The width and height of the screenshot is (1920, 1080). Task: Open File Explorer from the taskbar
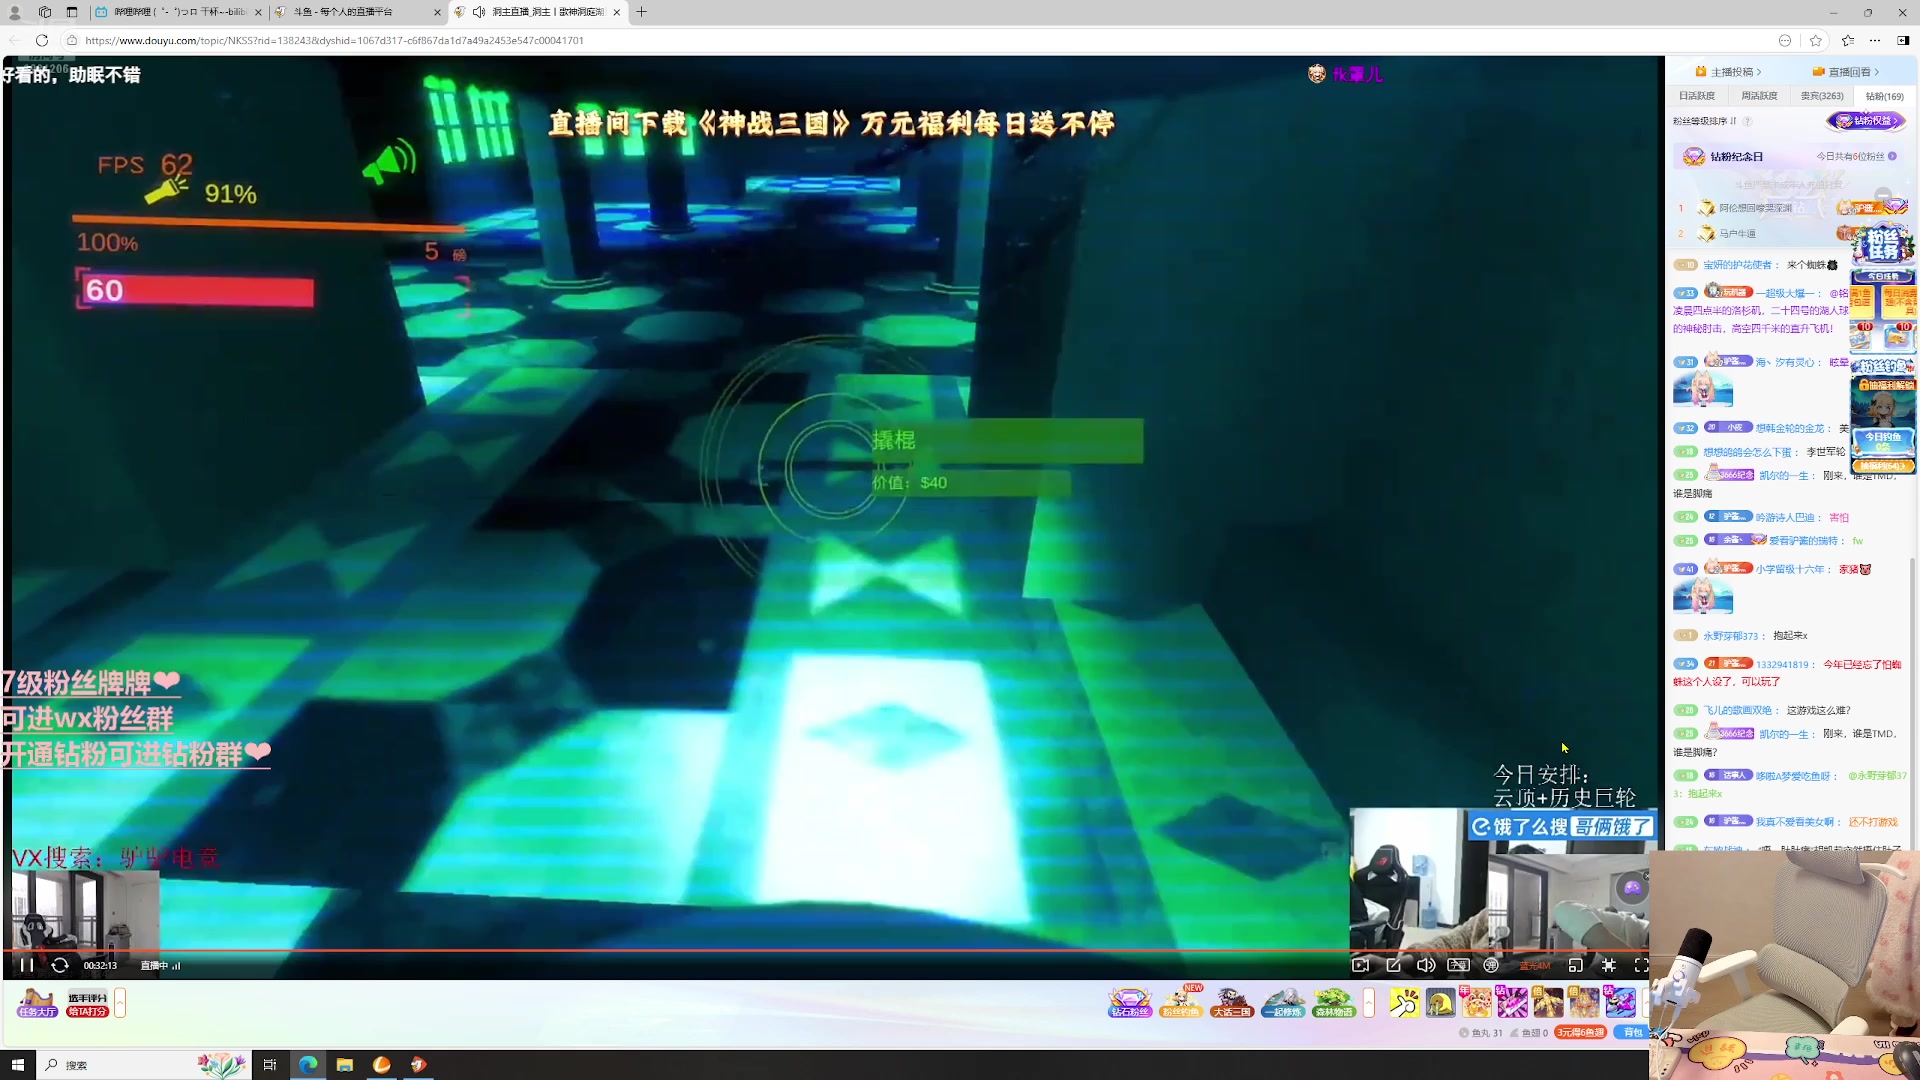(x=344, y=1065)
